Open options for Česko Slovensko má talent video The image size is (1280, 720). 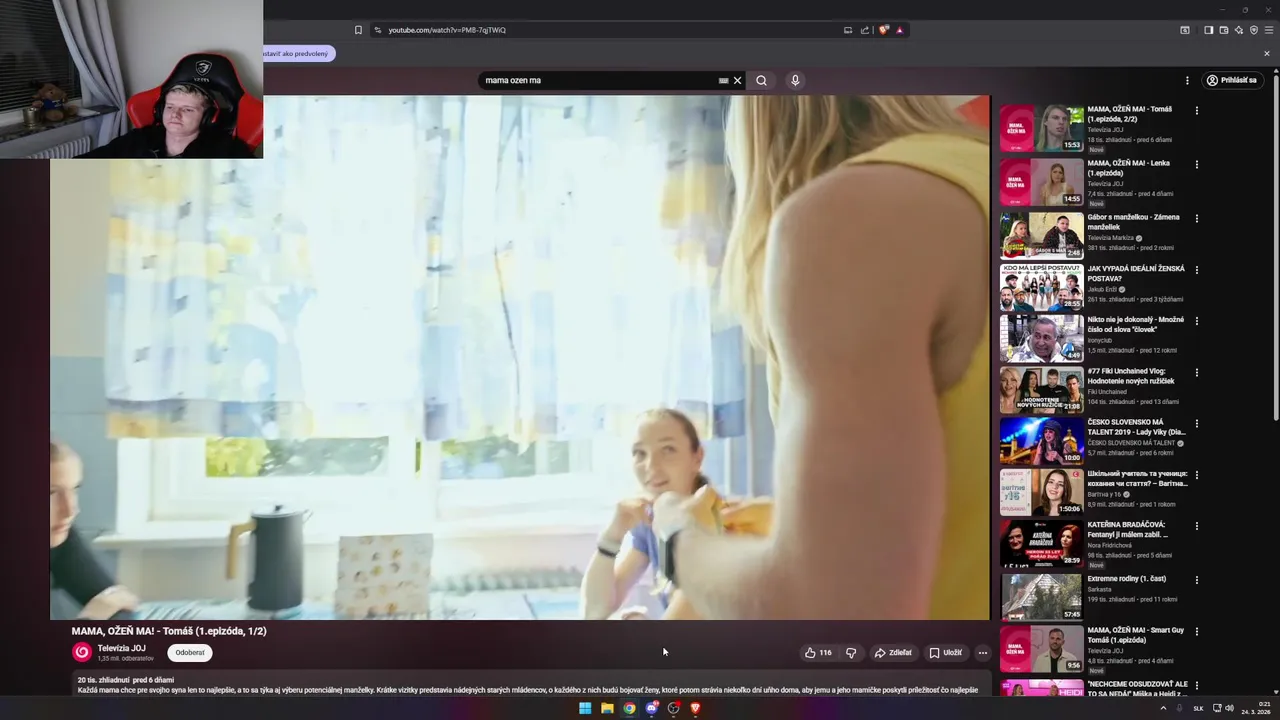[1196, 424]
